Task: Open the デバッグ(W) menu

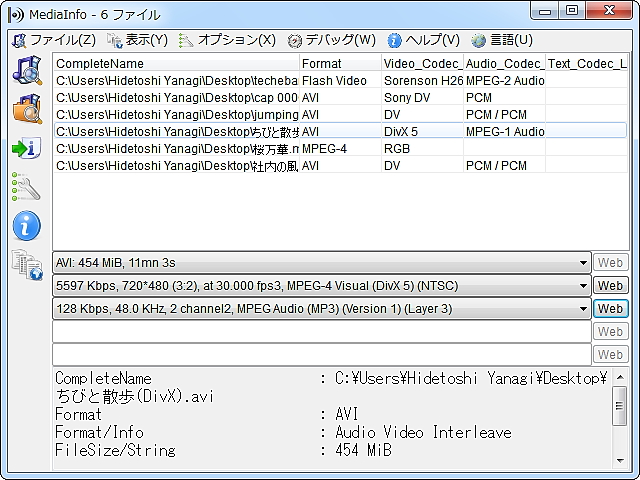Action: coord(331,40)
